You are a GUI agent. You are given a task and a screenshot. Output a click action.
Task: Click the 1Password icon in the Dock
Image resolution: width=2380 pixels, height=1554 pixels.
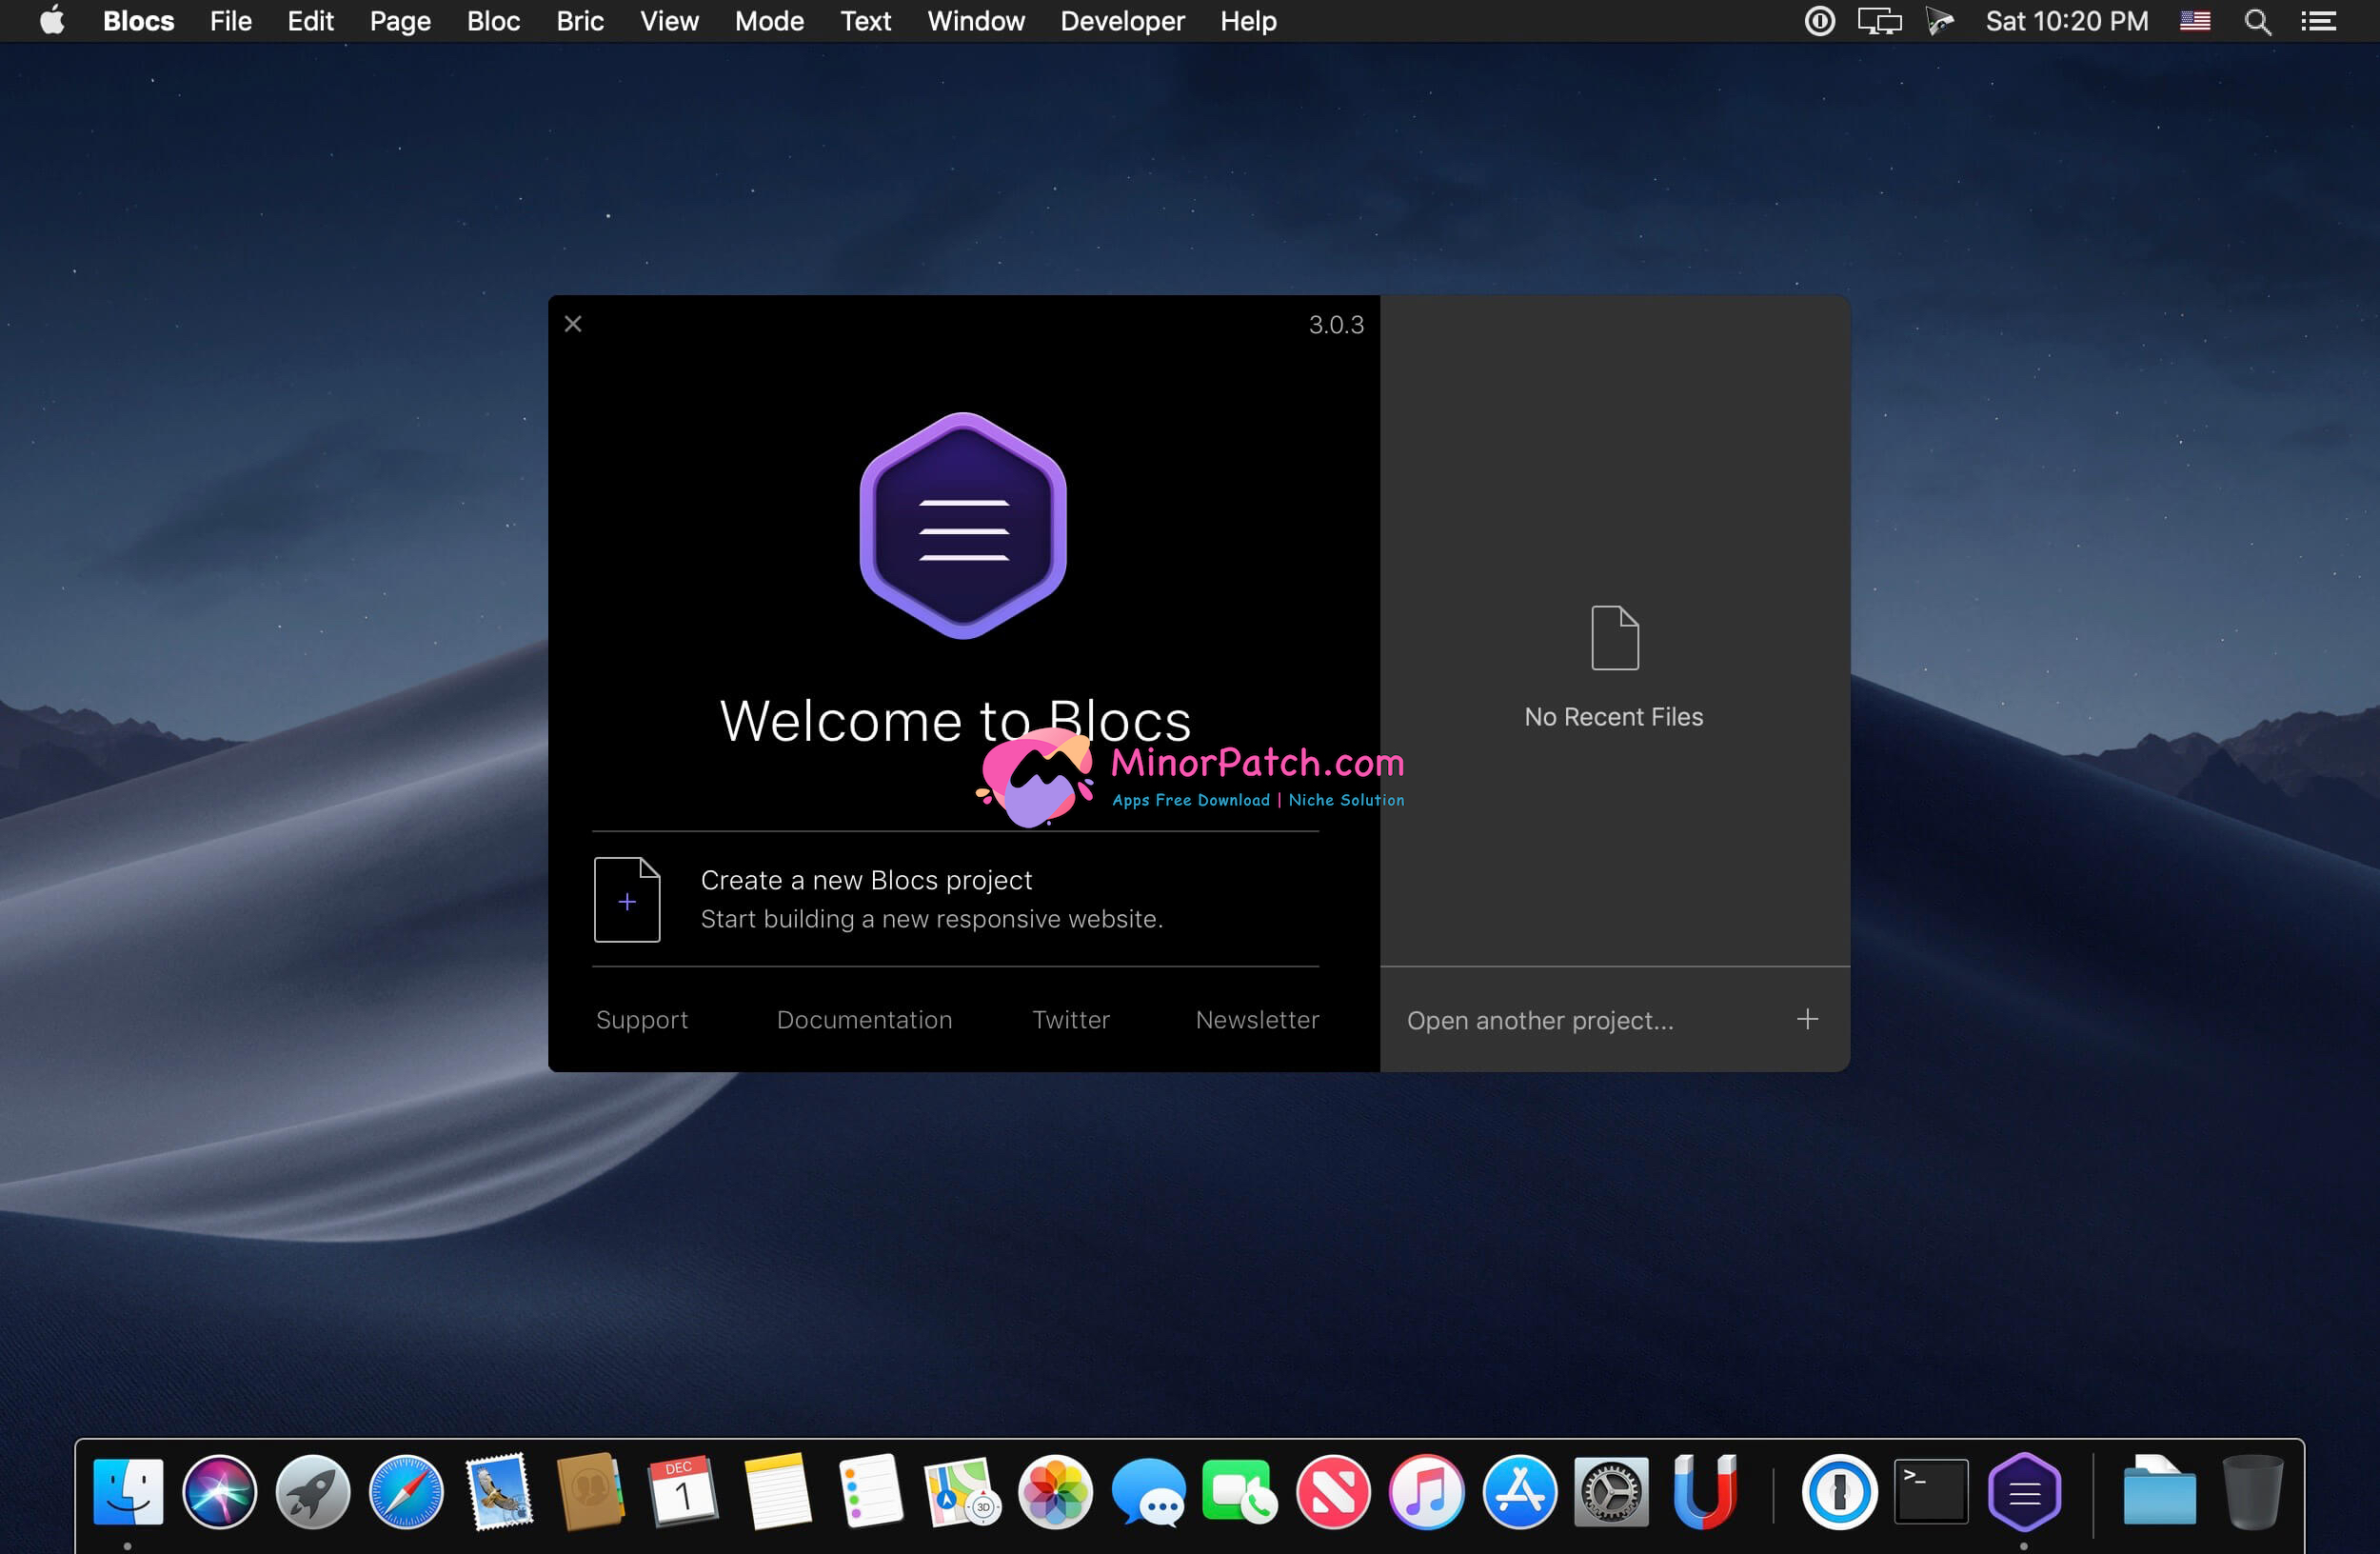click(1838, 1492)
